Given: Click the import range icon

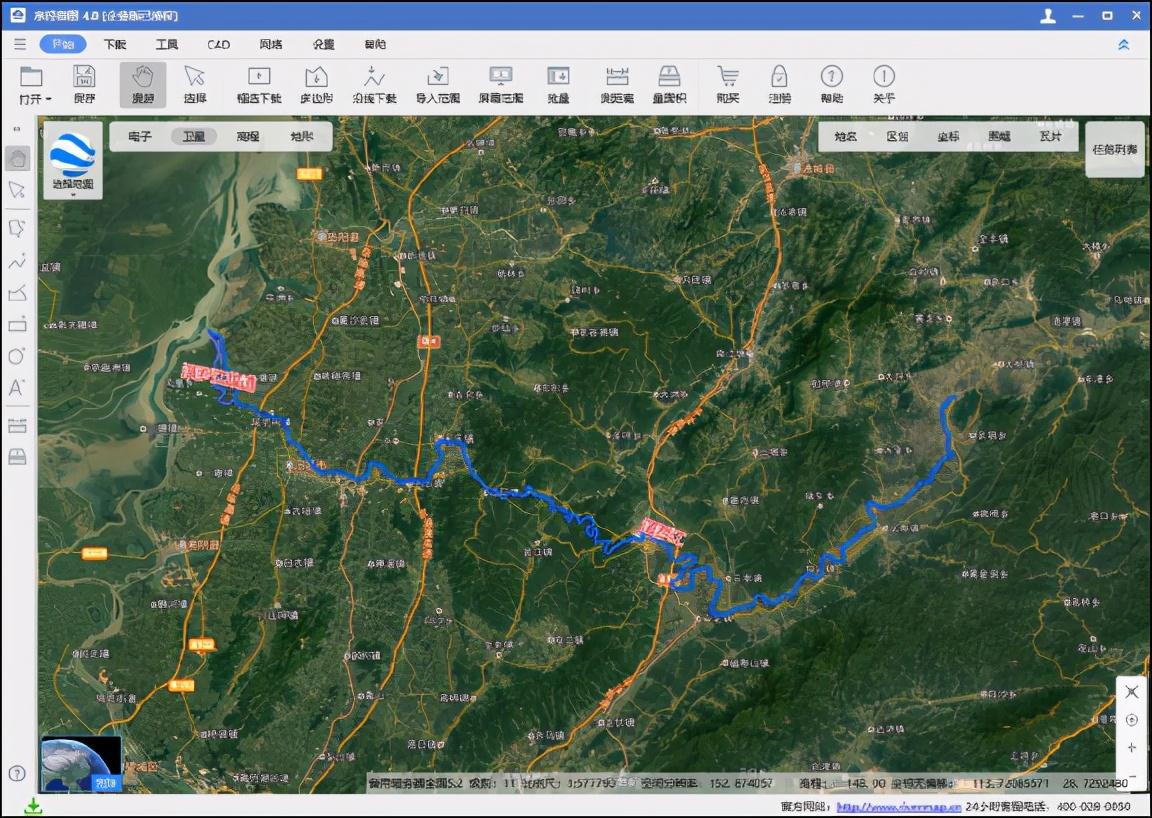Looking at the screenshot, I should [438, 76].
